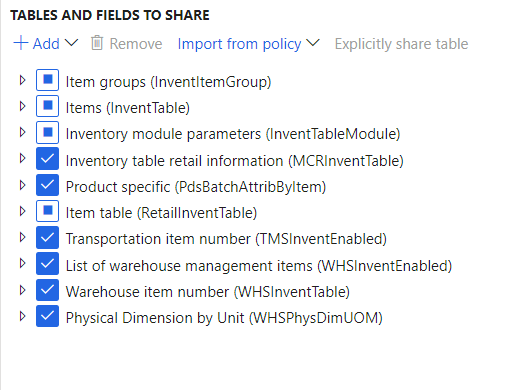Click Explicitly share table button
Image resolution: width=527 pixels, height=390 pixels.
coord(401,44)
